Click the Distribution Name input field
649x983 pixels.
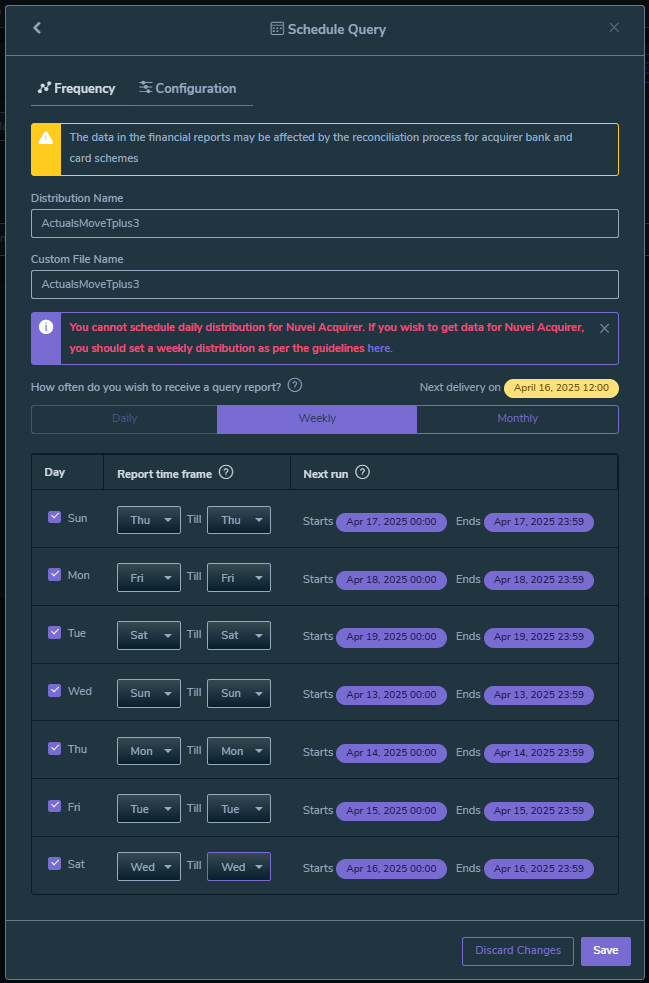coord(325,223)
